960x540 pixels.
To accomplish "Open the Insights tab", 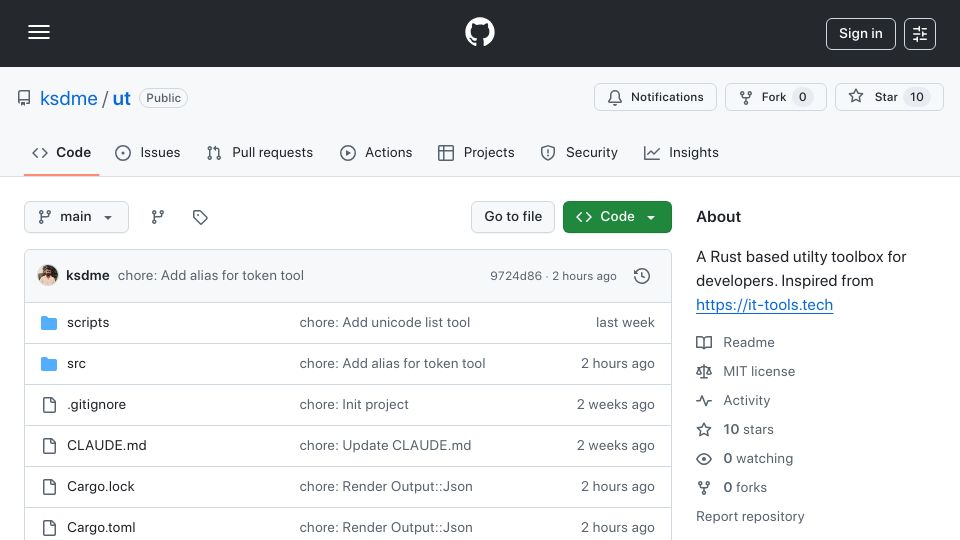I will (x=681, y=152).
